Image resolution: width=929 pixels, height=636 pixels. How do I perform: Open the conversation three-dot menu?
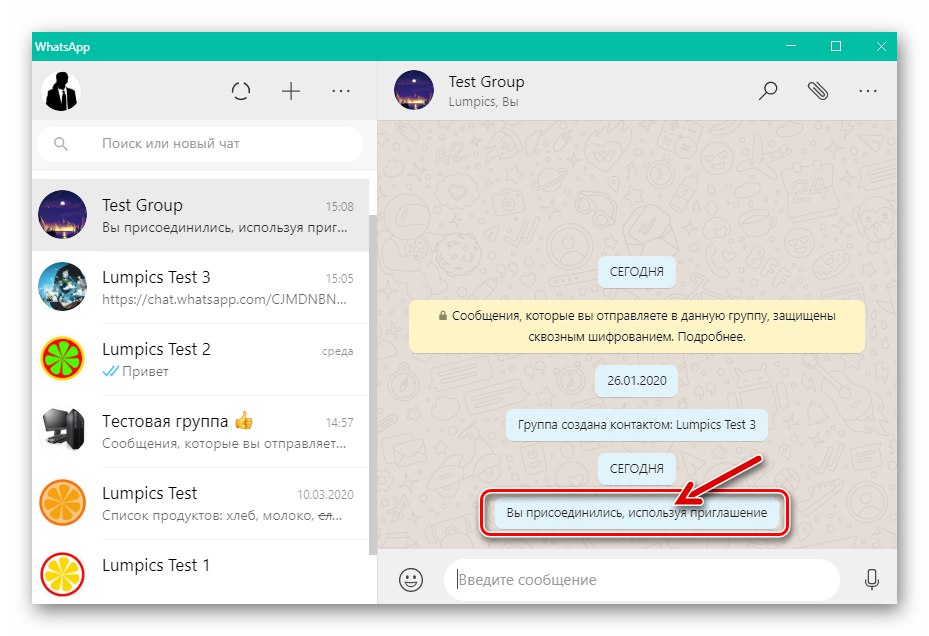point(867,90)
